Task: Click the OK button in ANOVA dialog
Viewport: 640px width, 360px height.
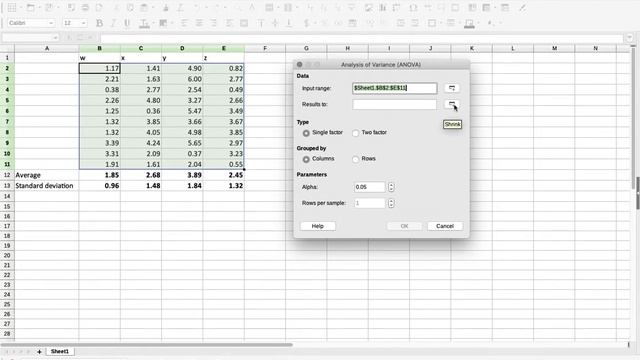Action: click(x=404, y=226)
